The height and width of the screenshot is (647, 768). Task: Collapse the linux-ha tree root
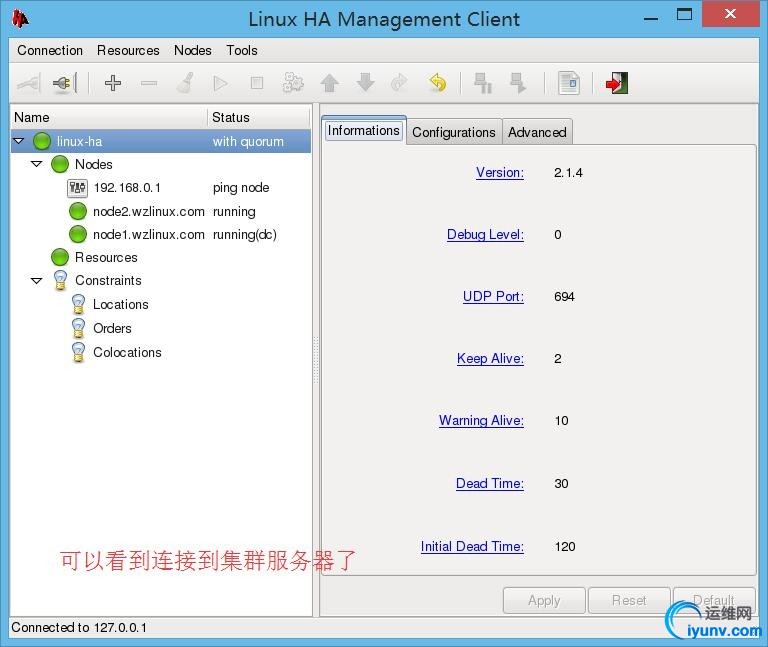pyautogui.click(x=19, y=141)
